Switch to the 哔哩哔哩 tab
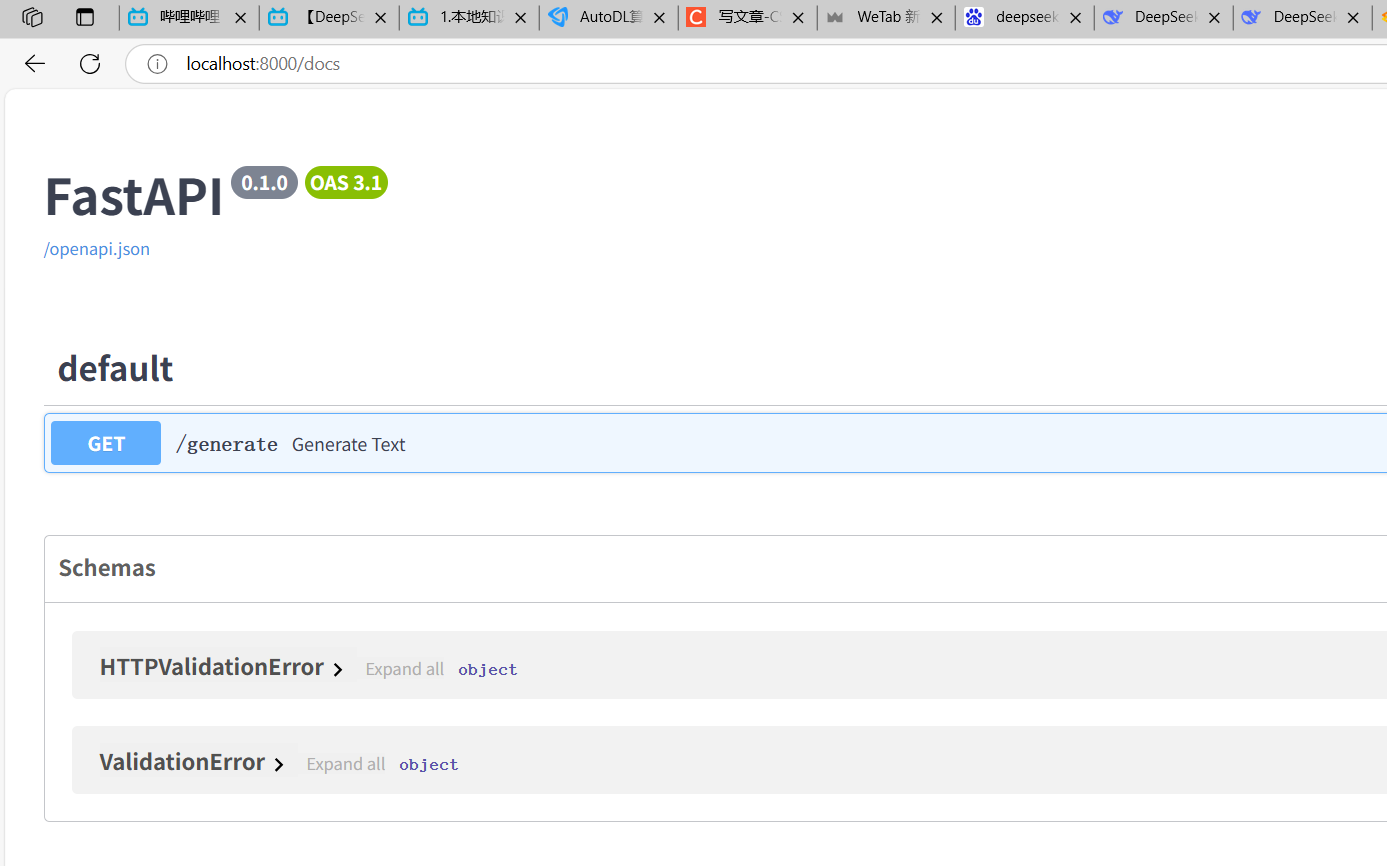The image size is (1387, 866). (x=189, y=17)
